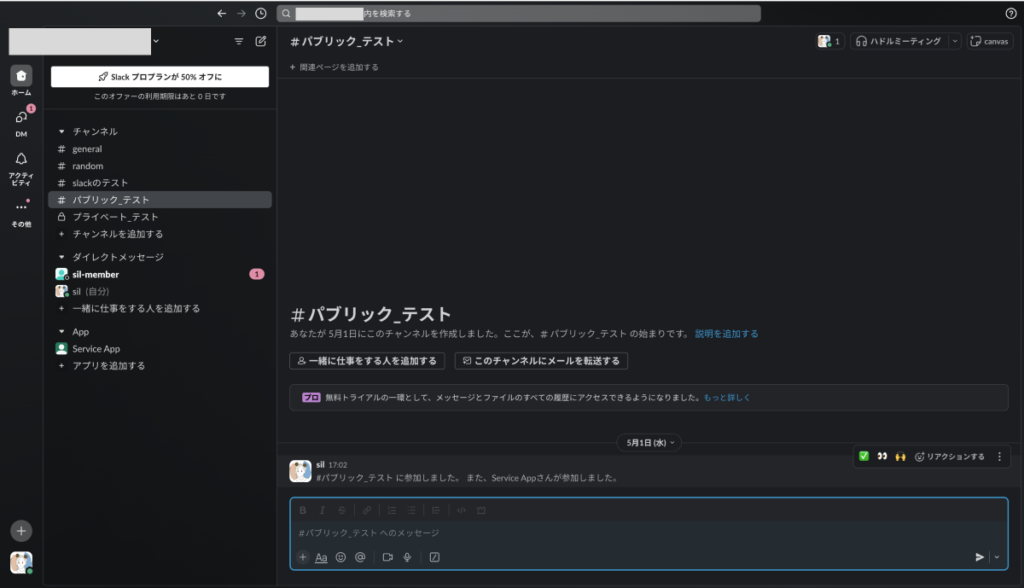The image size is (1024, 588).
Task: Open the new message compose icon
Action: click(261, 42)
